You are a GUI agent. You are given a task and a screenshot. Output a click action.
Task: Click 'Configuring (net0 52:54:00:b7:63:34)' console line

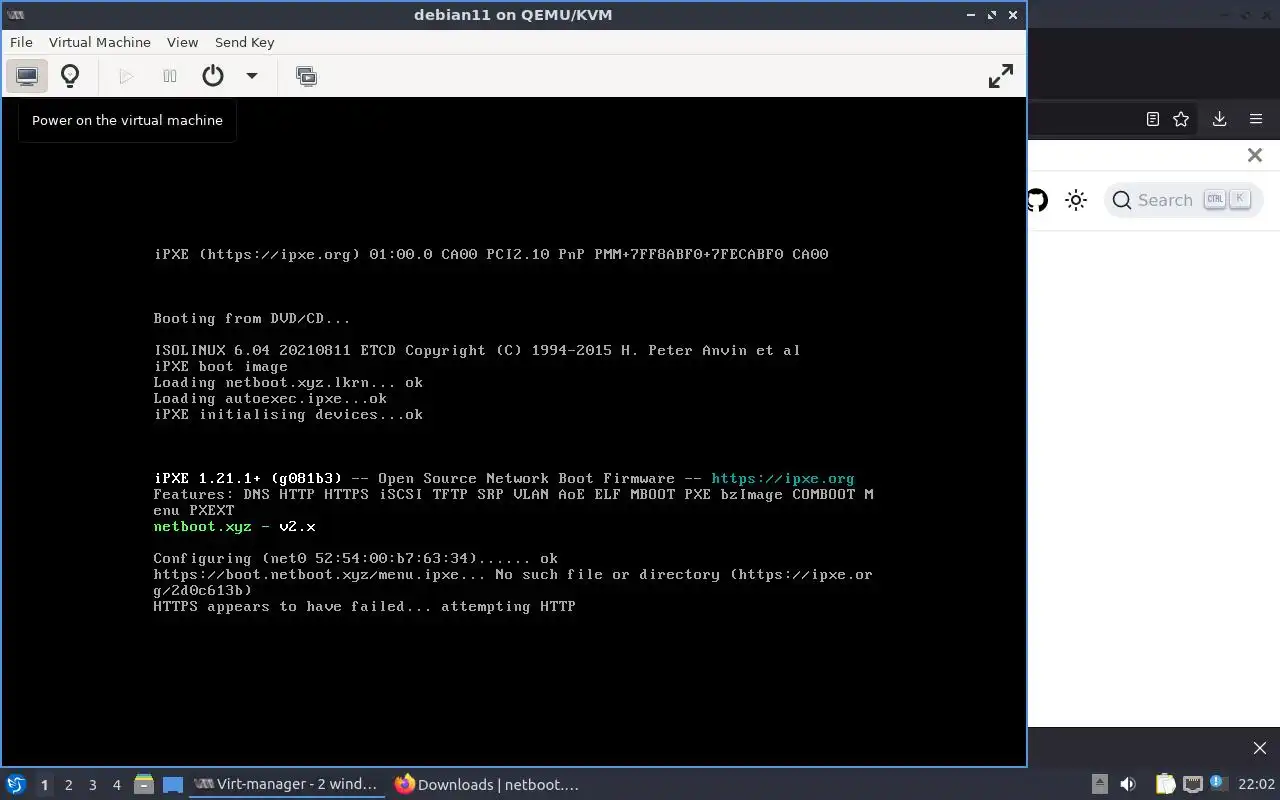(x=355, y=558)
